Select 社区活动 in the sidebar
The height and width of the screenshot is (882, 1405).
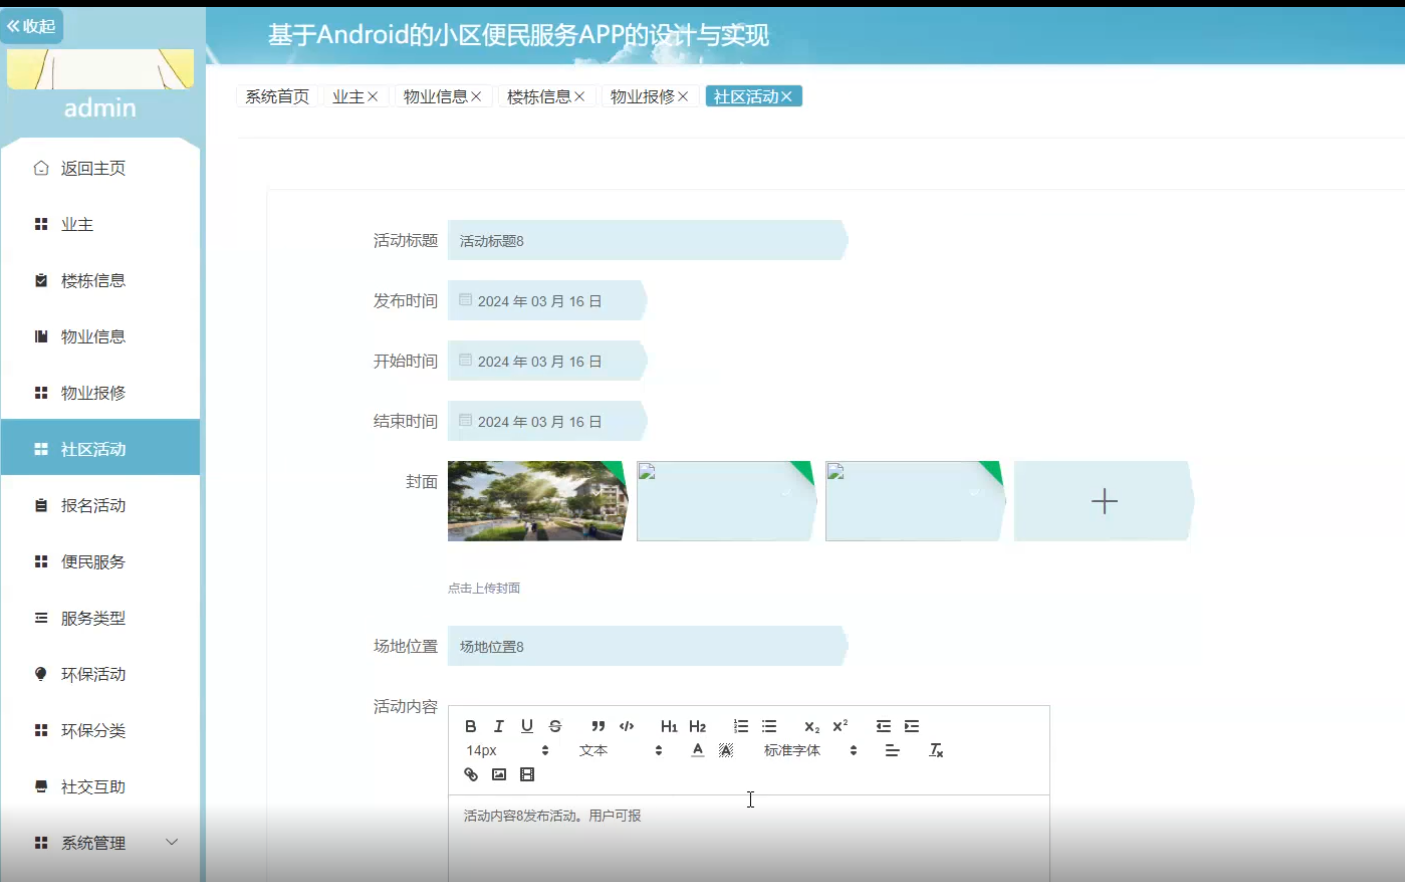(x=100, y=449)
